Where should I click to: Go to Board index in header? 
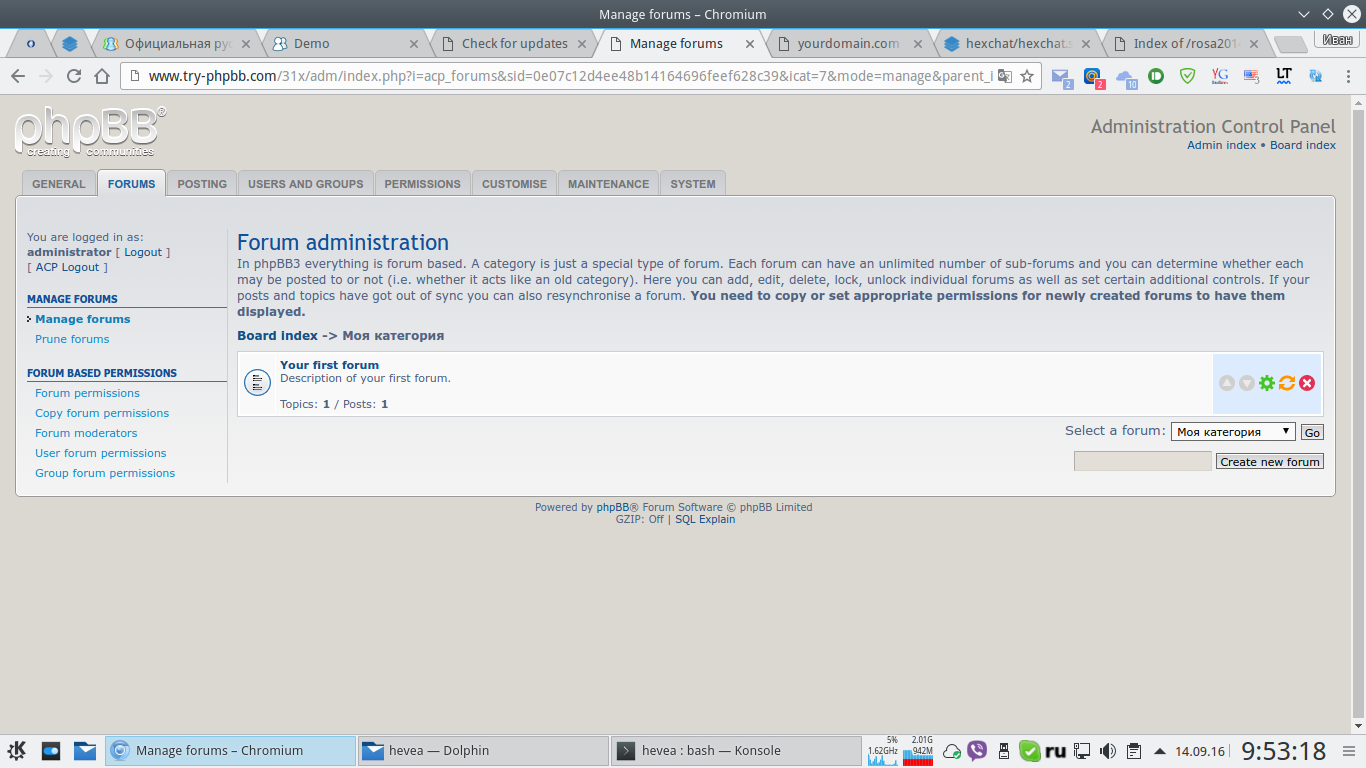coord(1303,145)
